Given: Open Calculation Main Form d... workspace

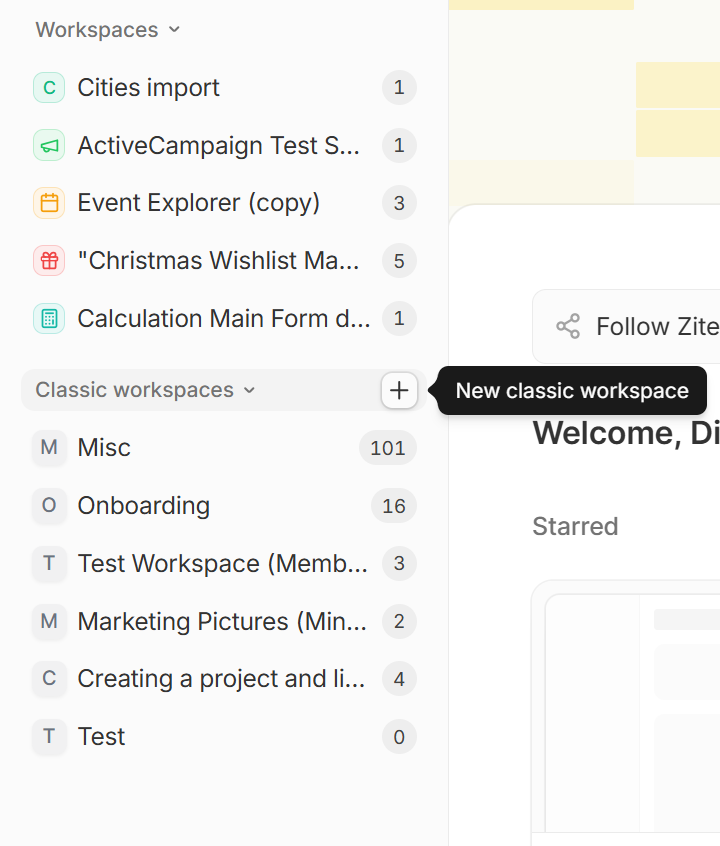Looking at the screenshot, I should tap(224, 318).
